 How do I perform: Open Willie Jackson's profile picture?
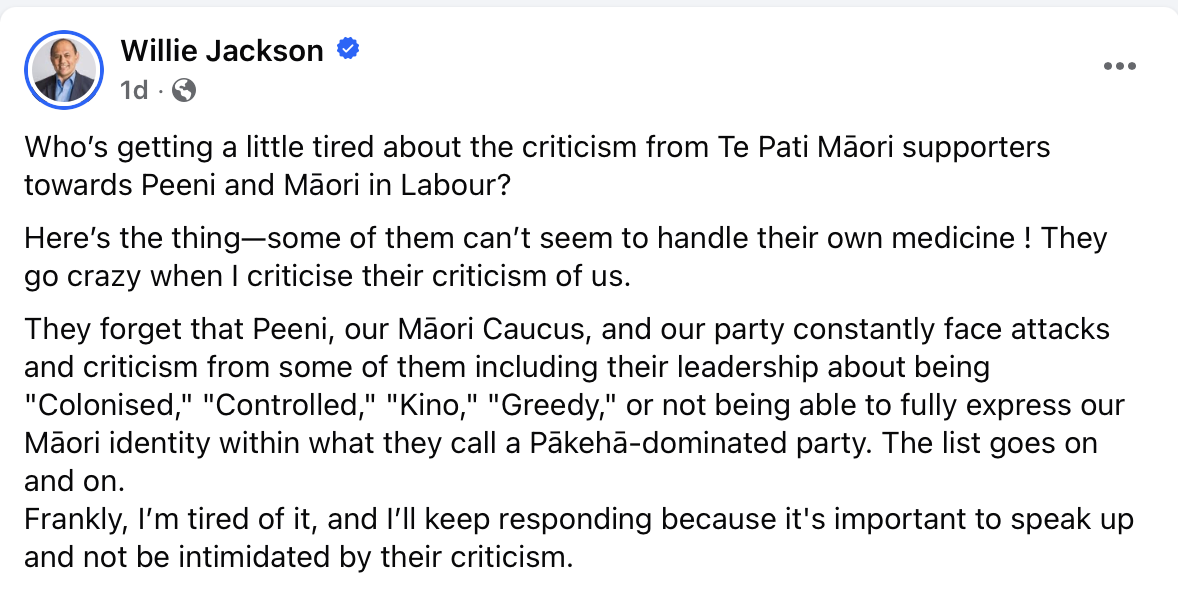(64, 69)
